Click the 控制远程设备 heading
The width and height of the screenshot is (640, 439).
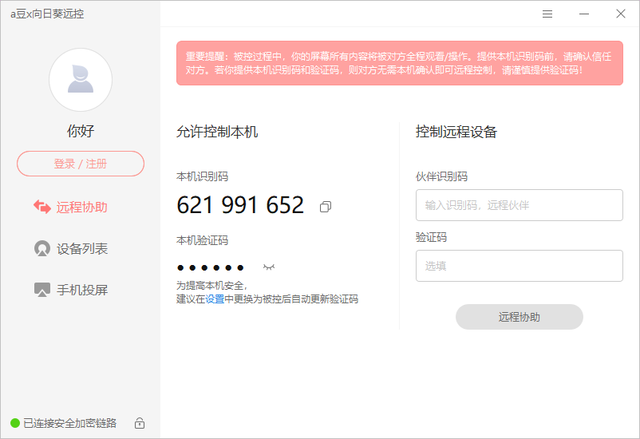[456, 132]
